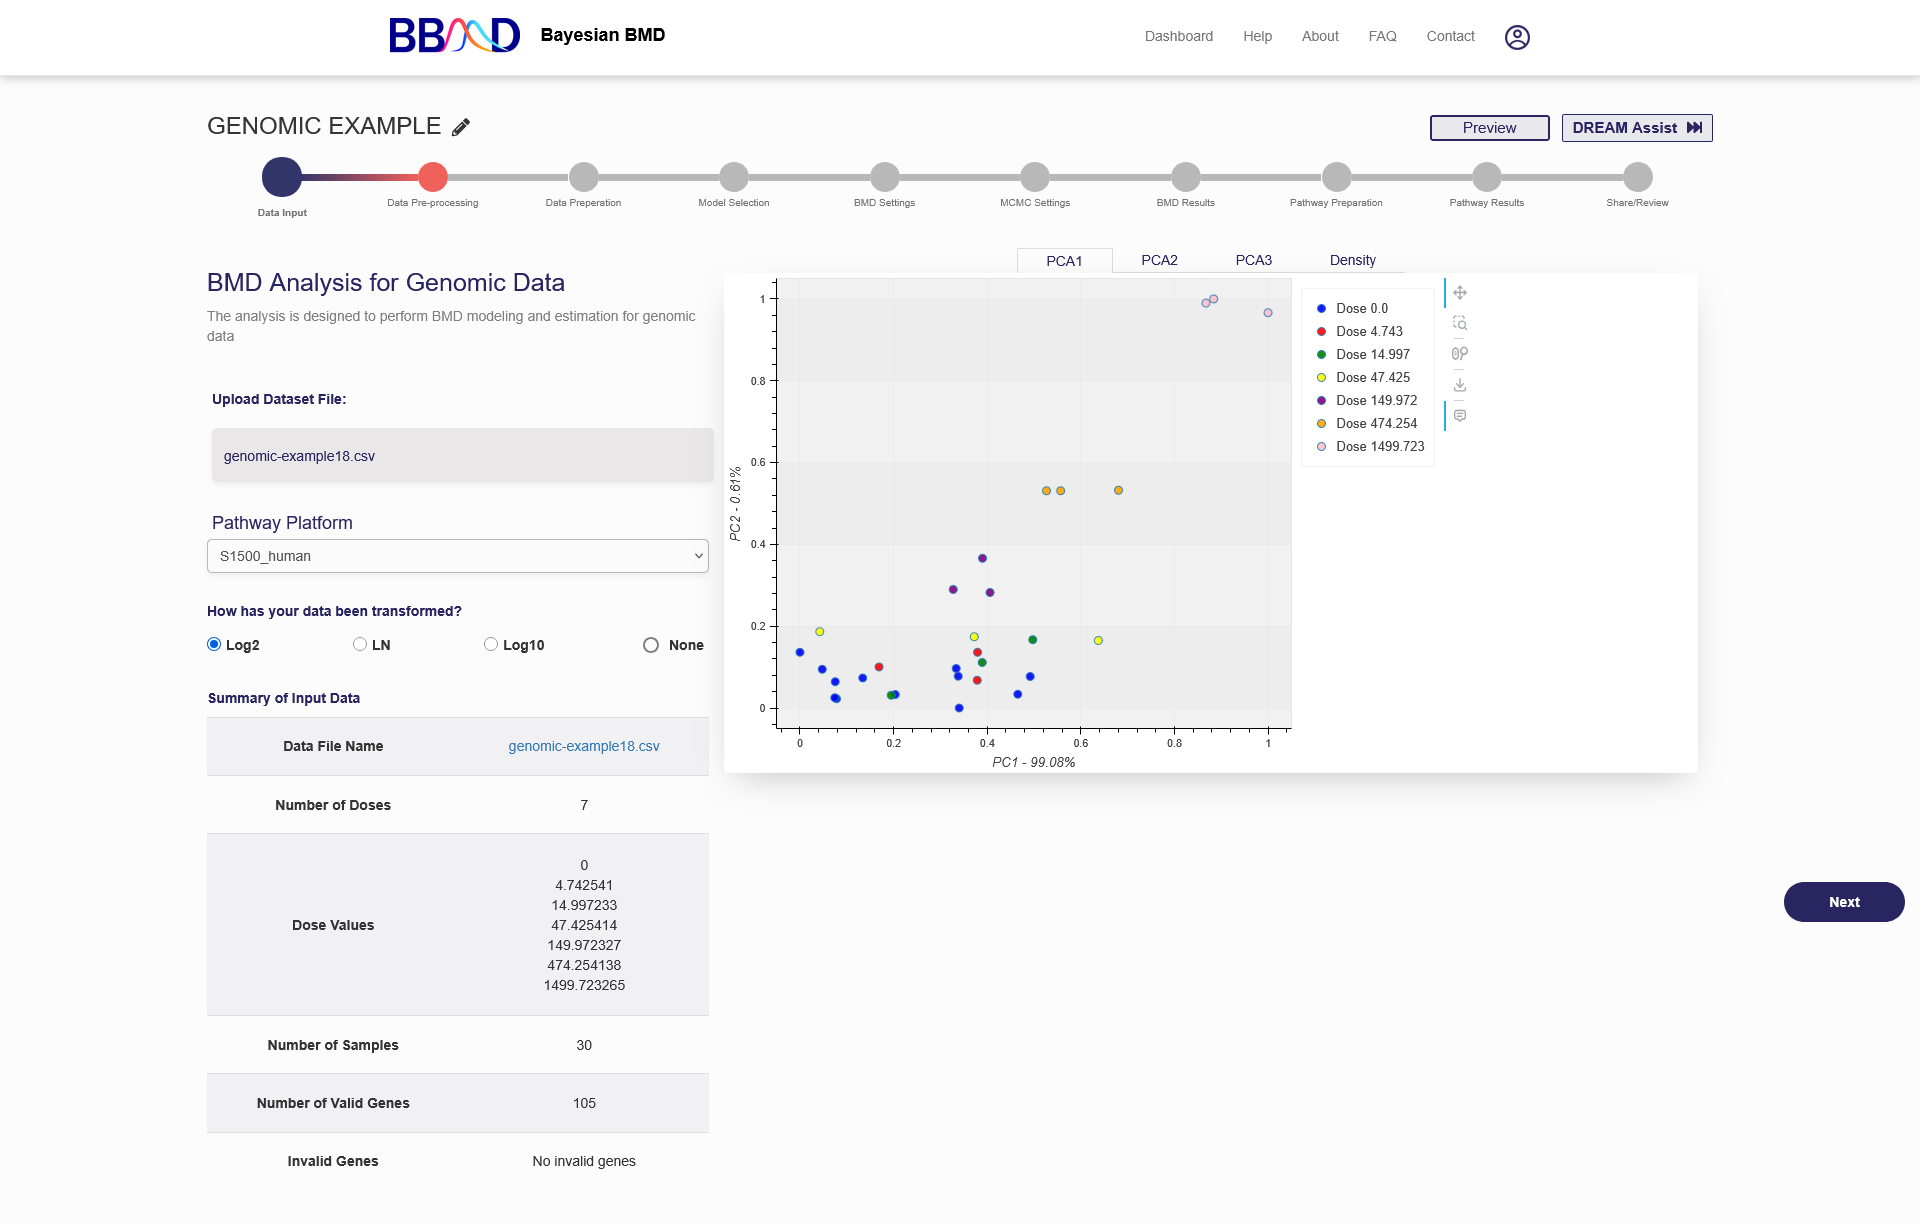Jump to the Data Pre-processing step marker
This screenshot has width=1920, height=1224.
point(433,177)
